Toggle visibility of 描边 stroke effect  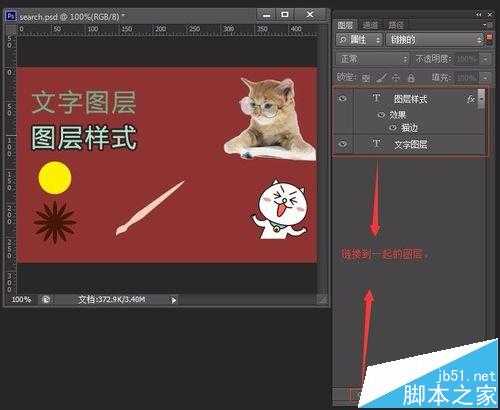393,127
